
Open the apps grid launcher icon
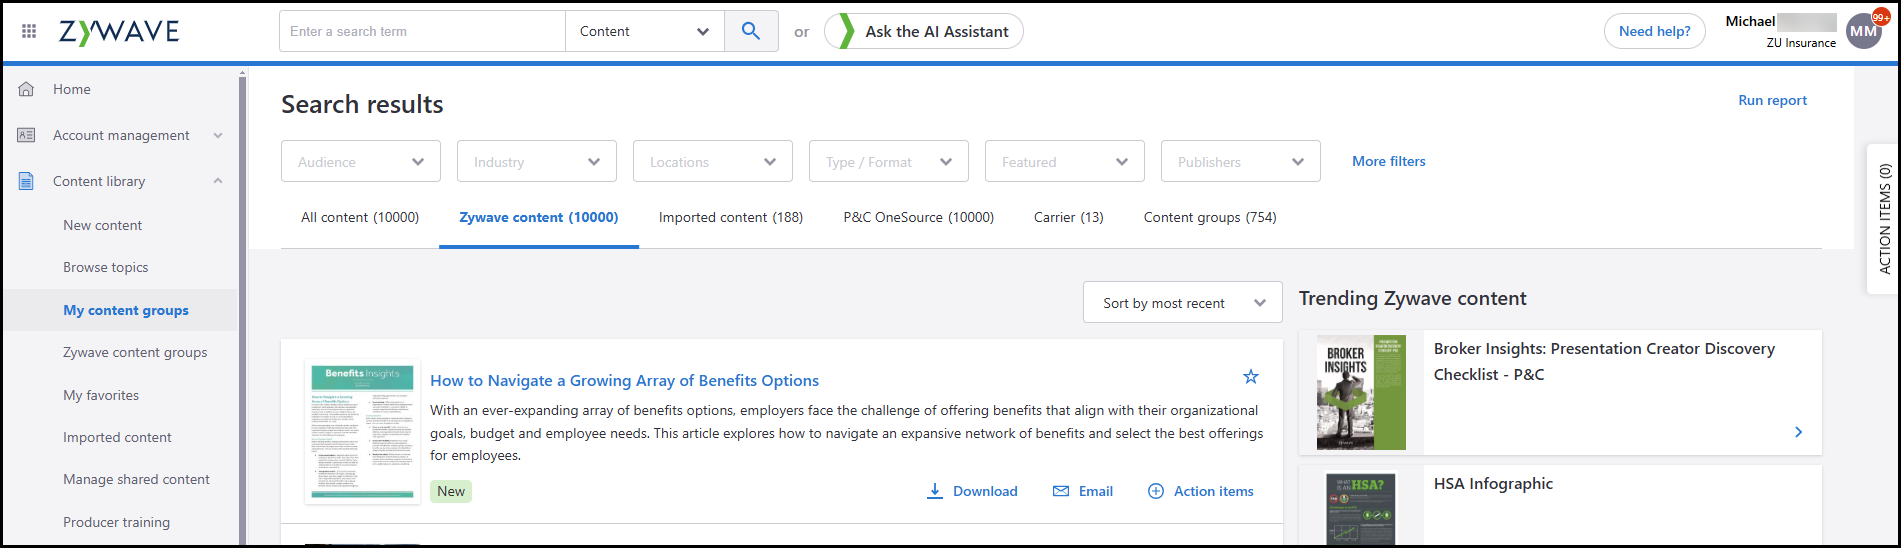click(x=29, y=31)
